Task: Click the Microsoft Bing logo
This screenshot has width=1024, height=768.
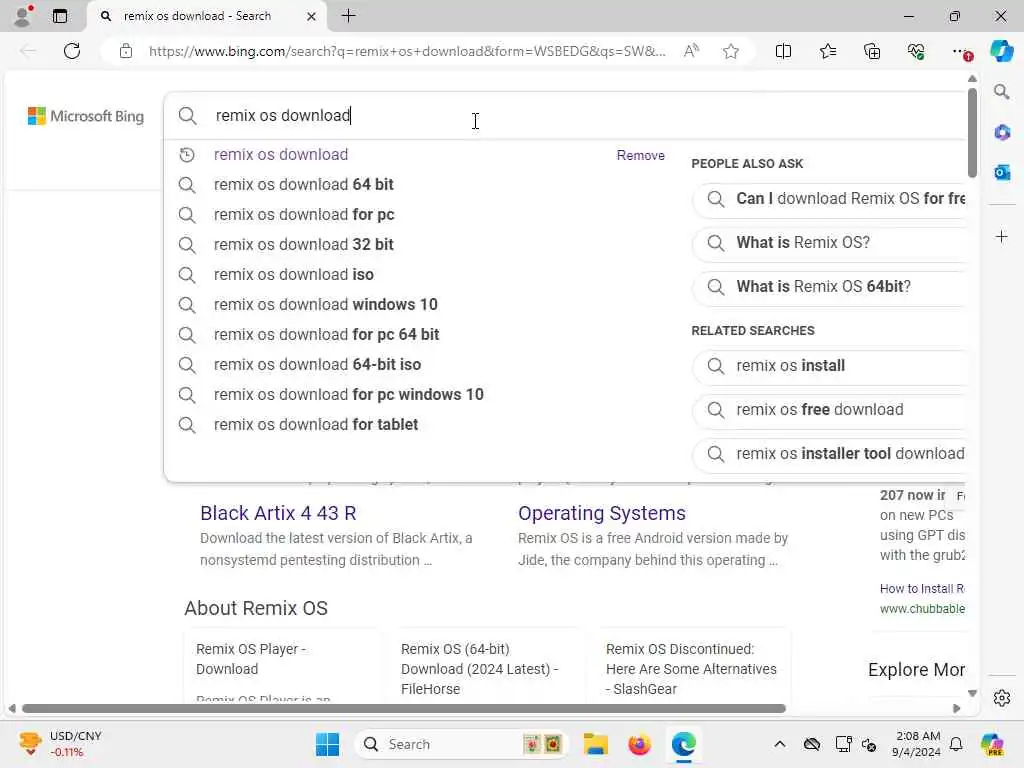Action: [x=86, y=116]
